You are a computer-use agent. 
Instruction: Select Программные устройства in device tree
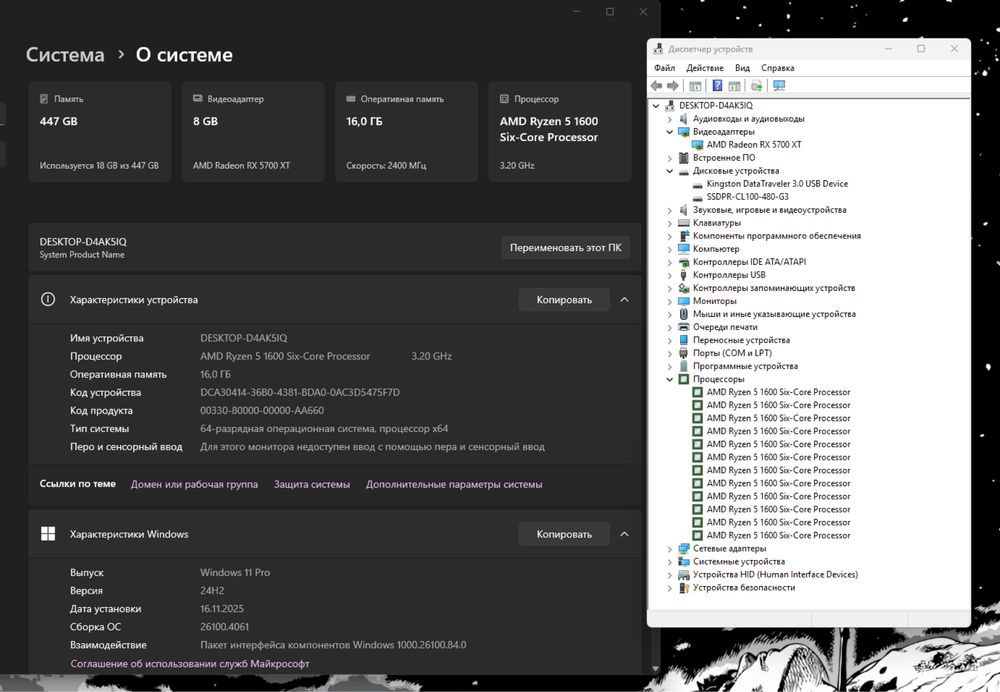point(745,366)
